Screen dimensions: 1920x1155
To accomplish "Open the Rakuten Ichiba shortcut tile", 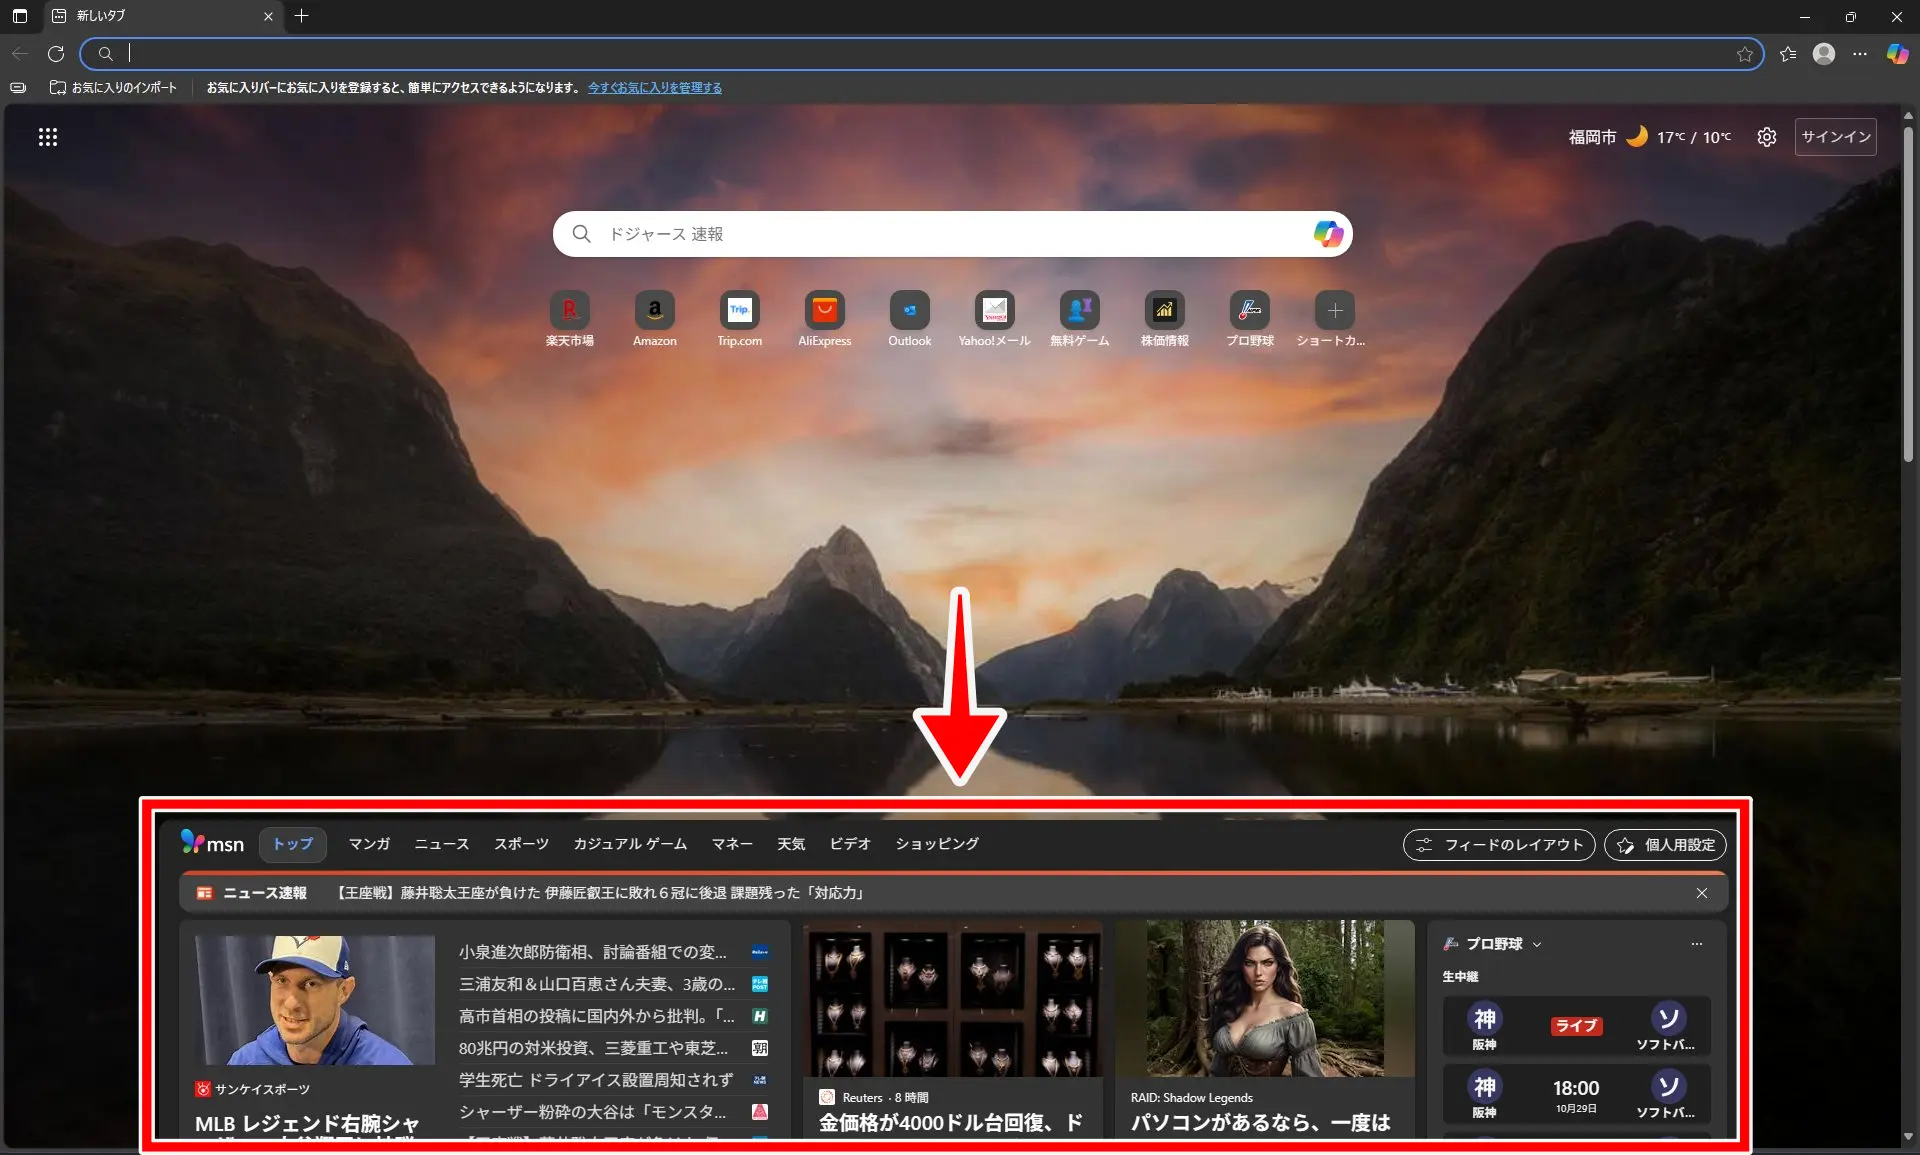I will tap(569, 311).
